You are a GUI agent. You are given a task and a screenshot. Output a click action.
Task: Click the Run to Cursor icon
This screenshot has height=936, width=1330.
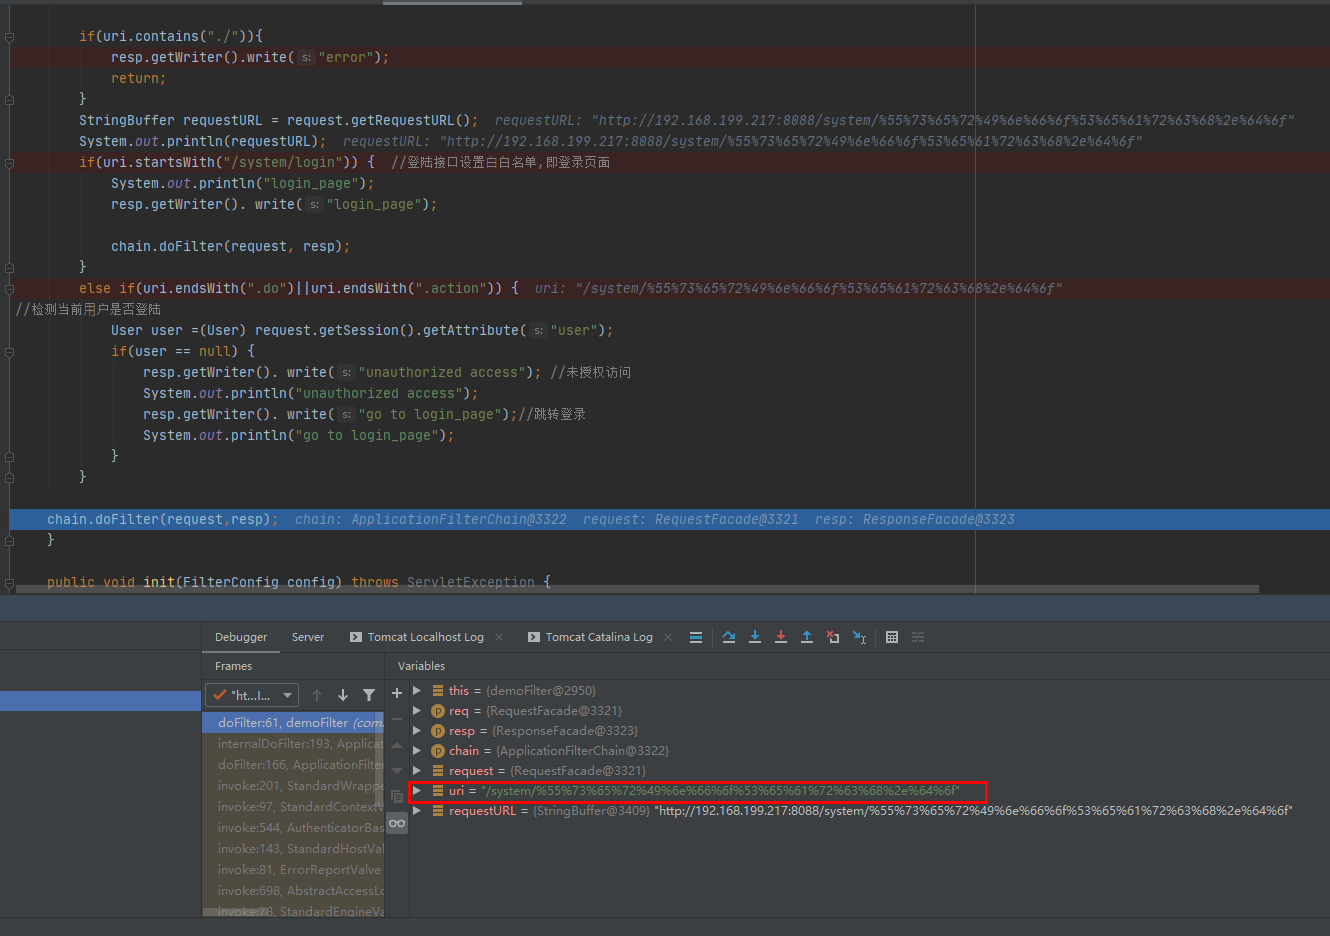click(x=859, y=637)
